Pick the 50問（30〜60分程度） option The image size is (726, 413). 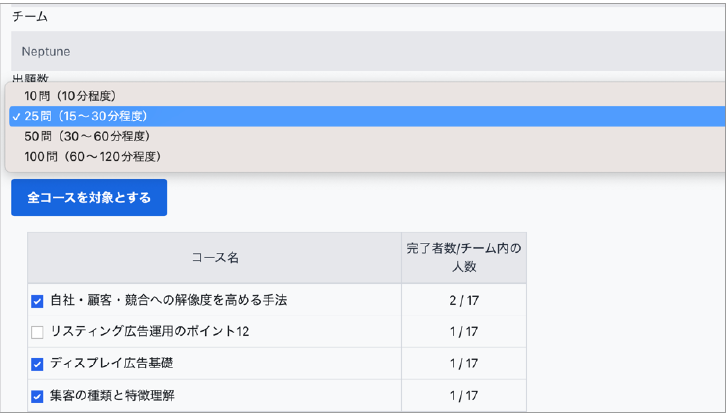click(x=88, y=136)
